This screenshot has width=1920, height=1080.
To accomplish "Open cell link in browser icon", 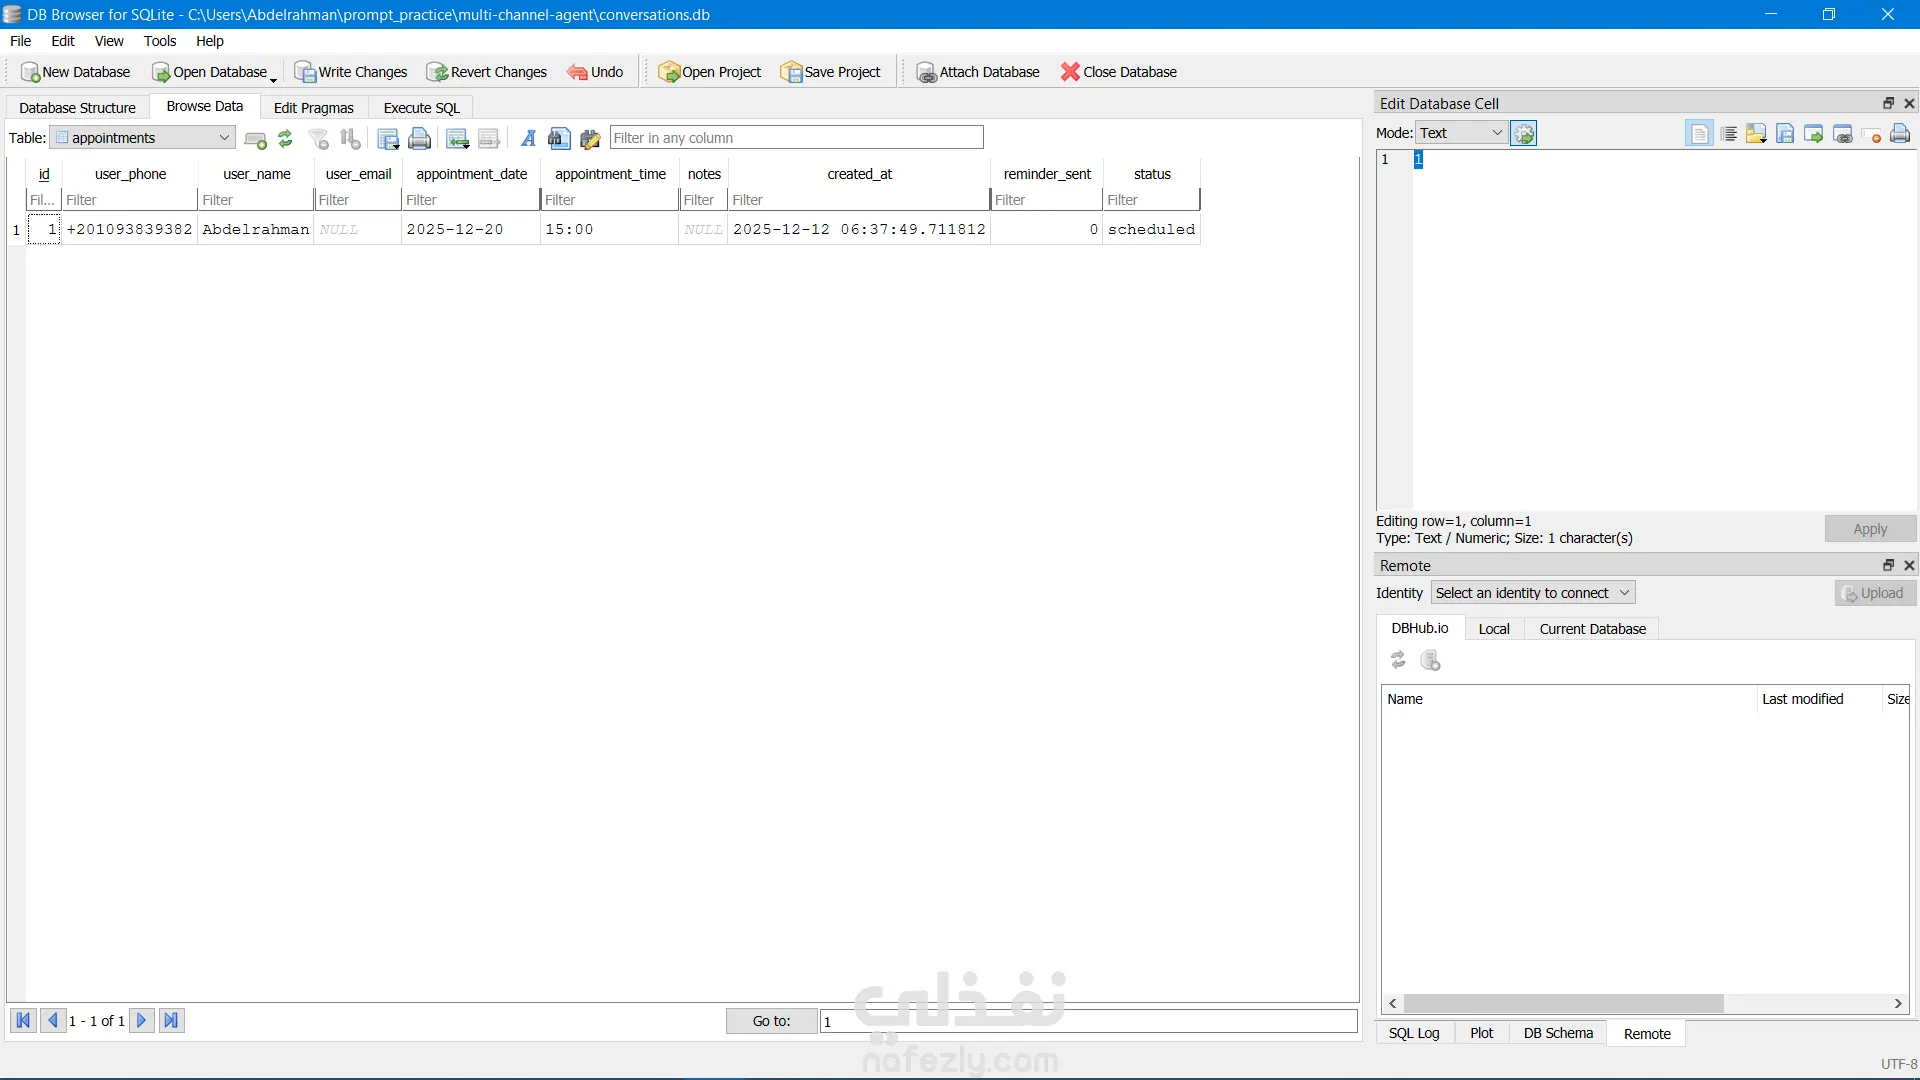I will click(x=1843, y=134).
